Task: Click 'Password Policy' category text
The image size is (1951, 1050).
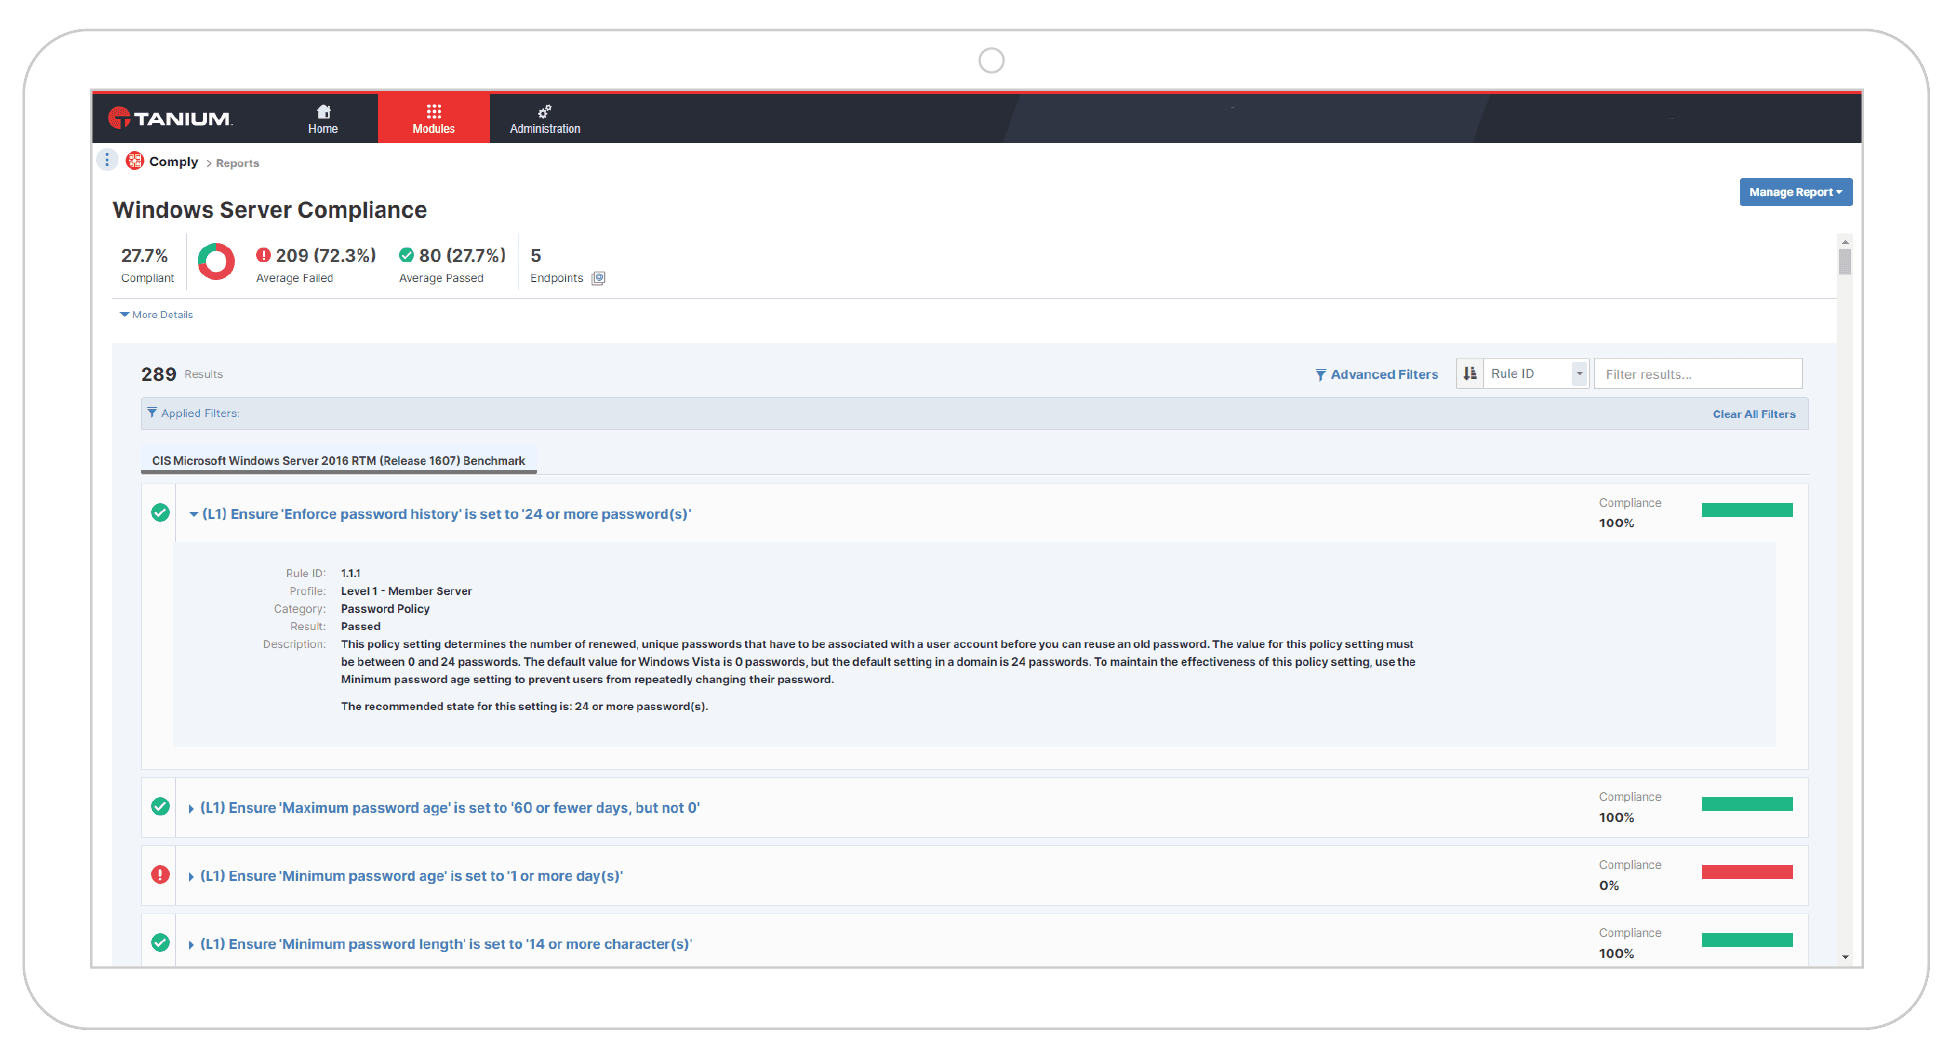Action: (x=385, y=609)
